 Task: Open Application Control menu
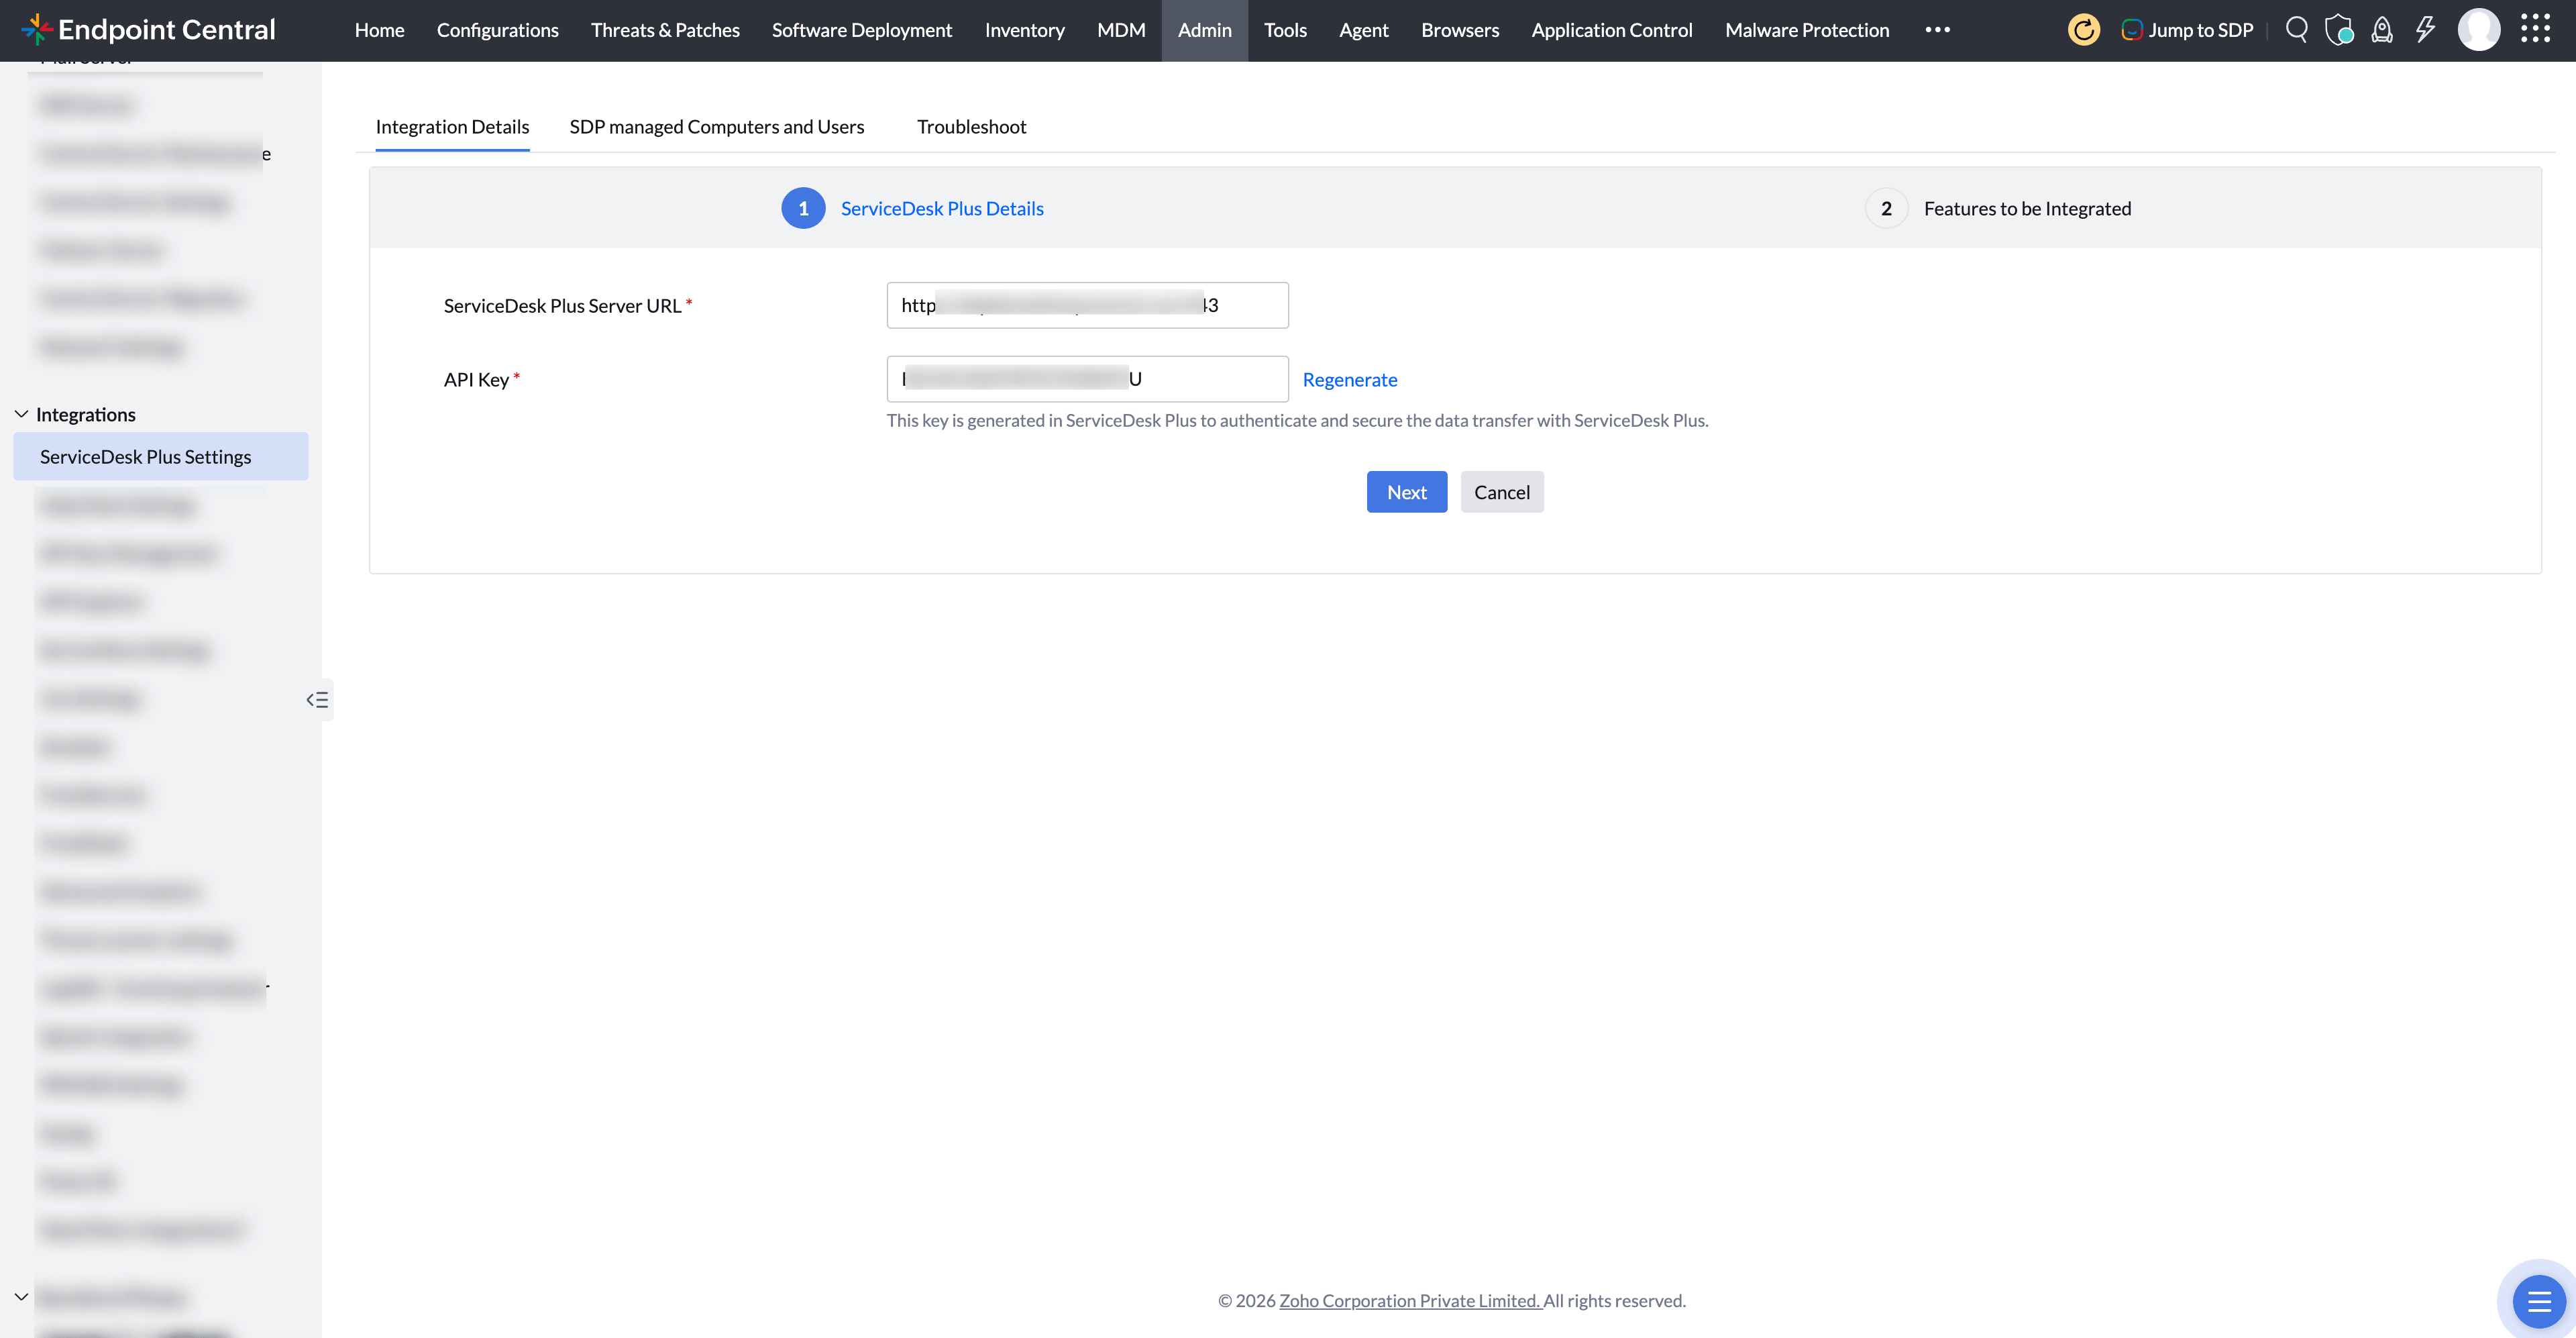tap(1612, 30)
